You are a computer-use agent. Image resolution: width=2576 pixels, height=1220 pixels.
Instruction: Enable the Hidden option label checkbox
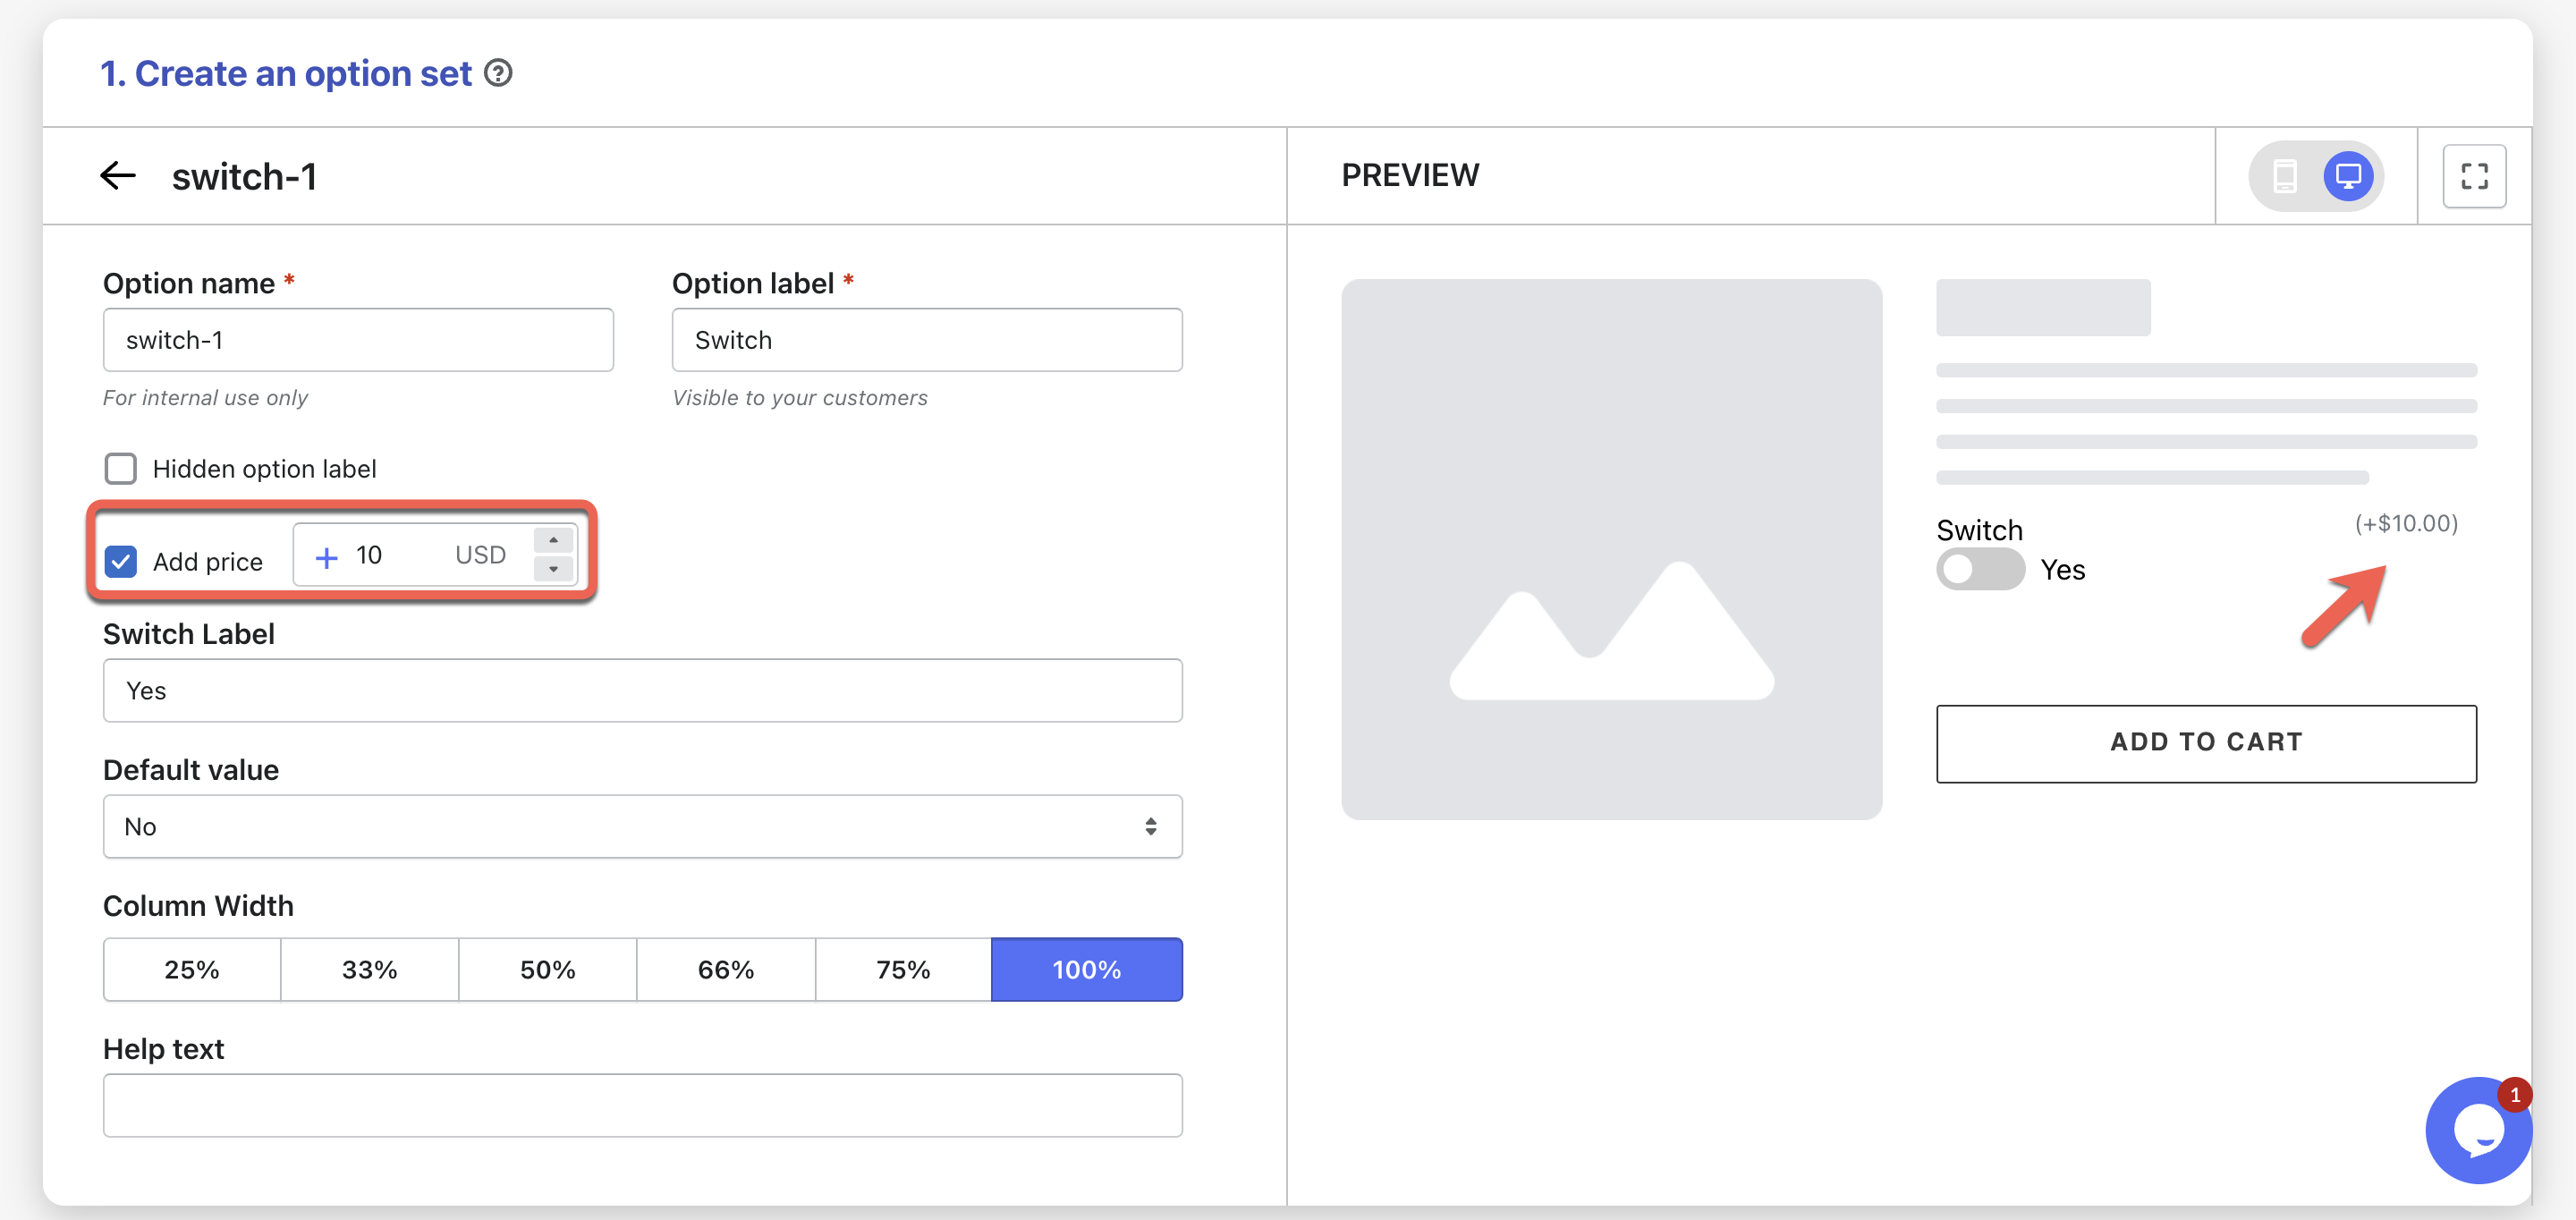(121, 468)
